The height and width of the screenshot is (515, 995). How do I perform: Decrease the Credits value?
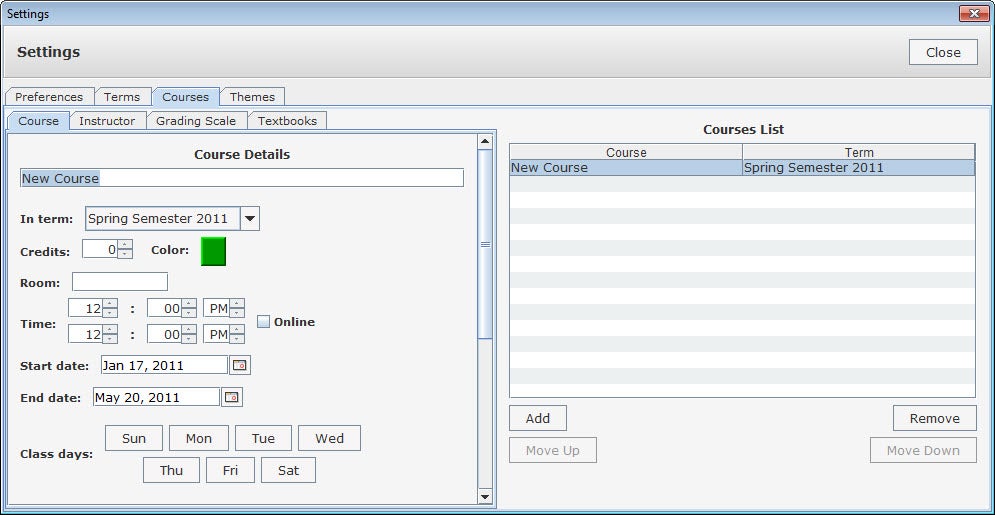pos(125,254)
